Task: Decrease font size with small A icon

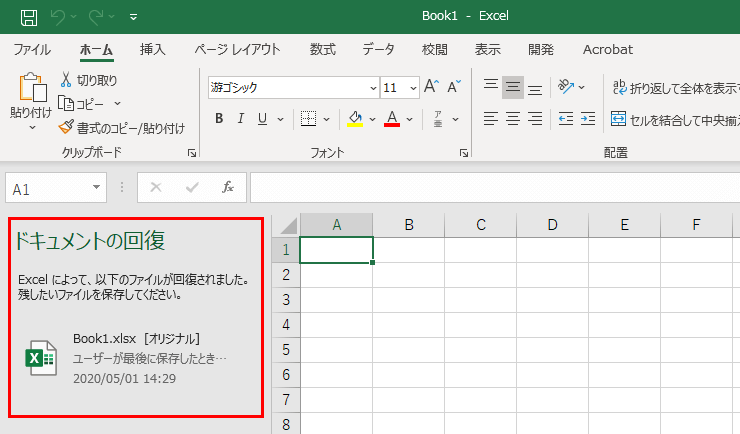Action: pos(454,86)
